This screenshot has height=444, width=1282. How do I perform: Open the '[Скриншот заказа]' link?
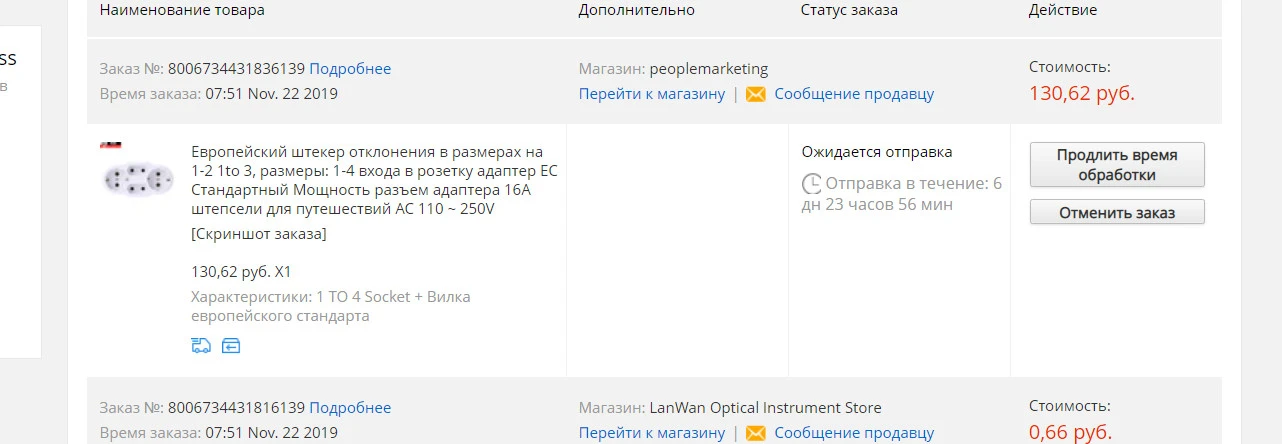coord(258,234)
